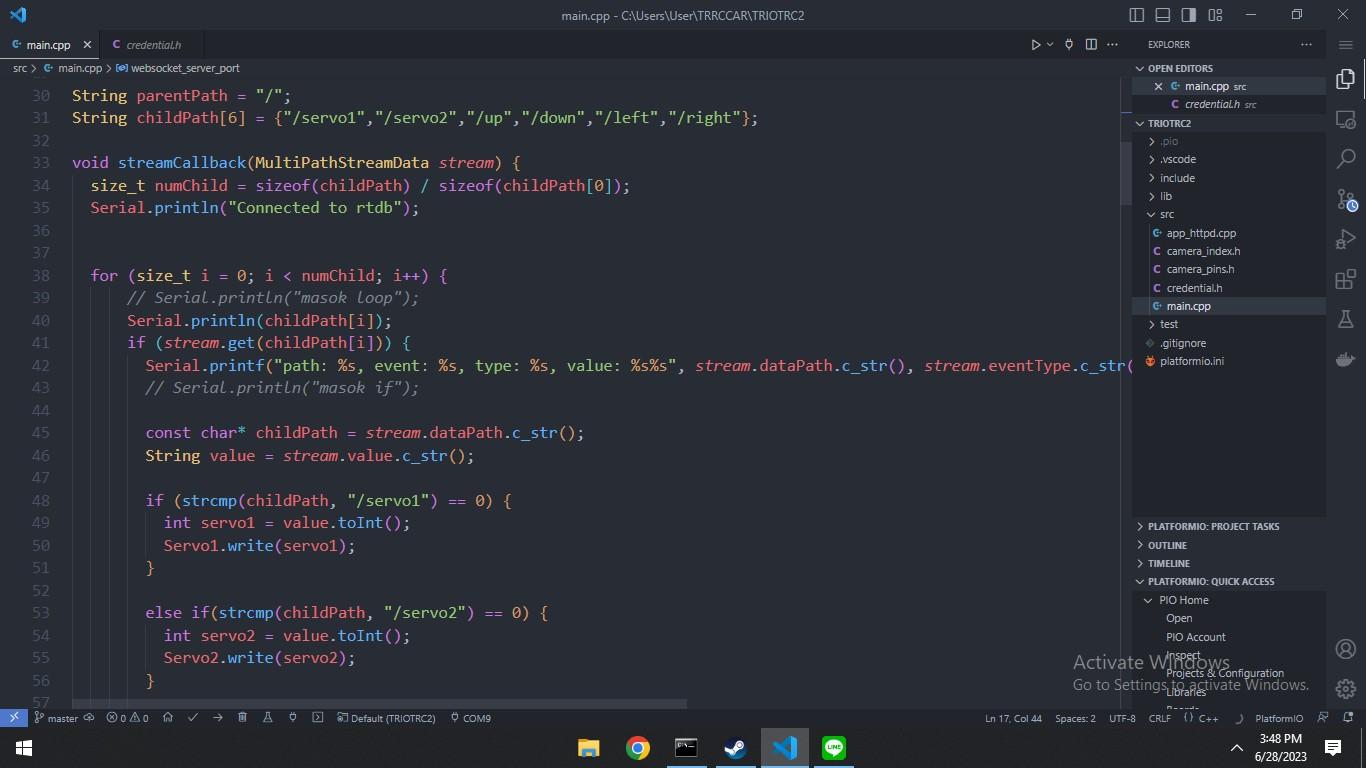Click the PlatformIO Home status bar icon
Image resolution: width=1366 pixels, height=768 pixels.
tap(168, 718)
